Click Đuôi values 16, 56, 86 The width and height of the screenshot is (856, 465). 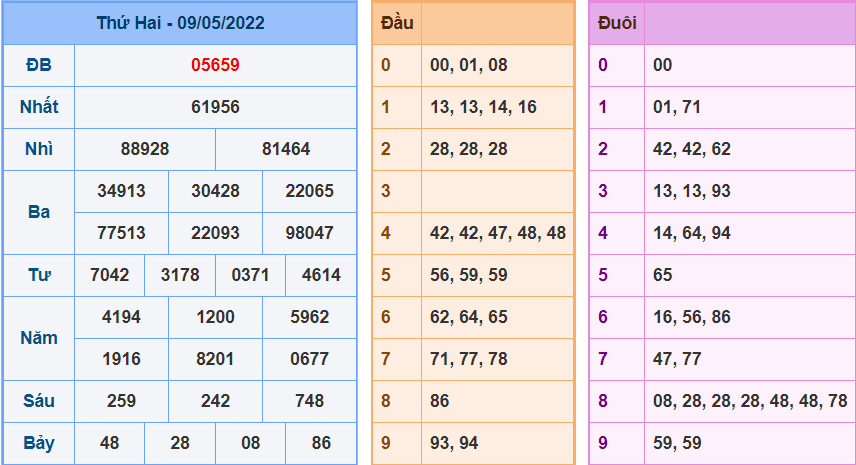692,317
